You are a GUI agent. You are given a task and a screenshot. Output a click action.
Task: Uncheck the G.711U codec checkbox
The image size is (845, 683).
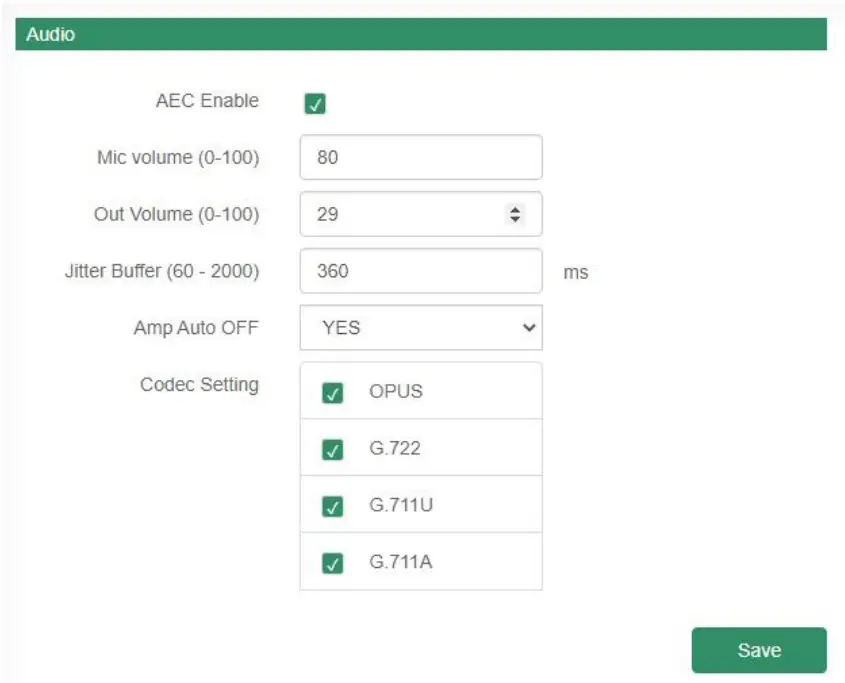coord(333,507)
